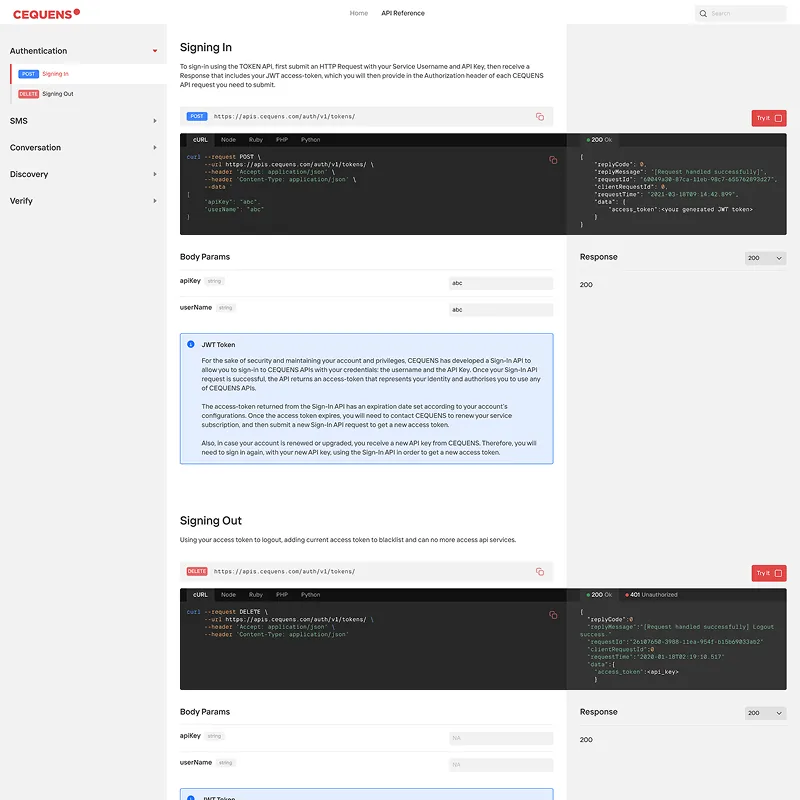
Task: Collapse the Authentication section
Action: 155,51
